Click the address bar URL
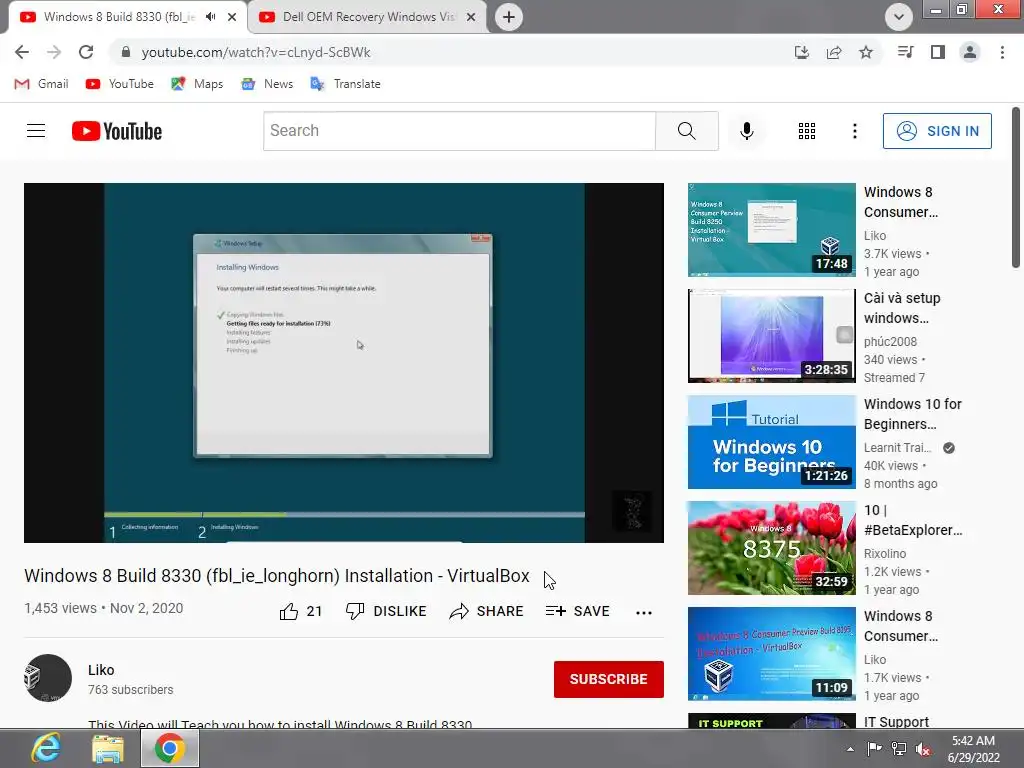Viewport: 1024px width, 768px height. [256, 52]
